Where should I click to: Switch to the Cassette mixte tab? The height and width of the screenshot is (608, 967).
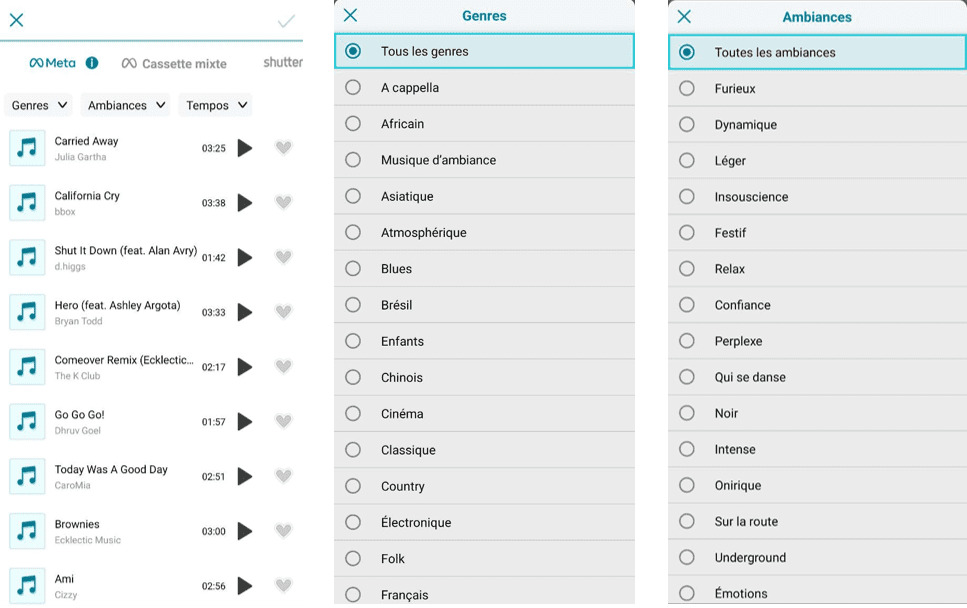(x=174, y=64)
